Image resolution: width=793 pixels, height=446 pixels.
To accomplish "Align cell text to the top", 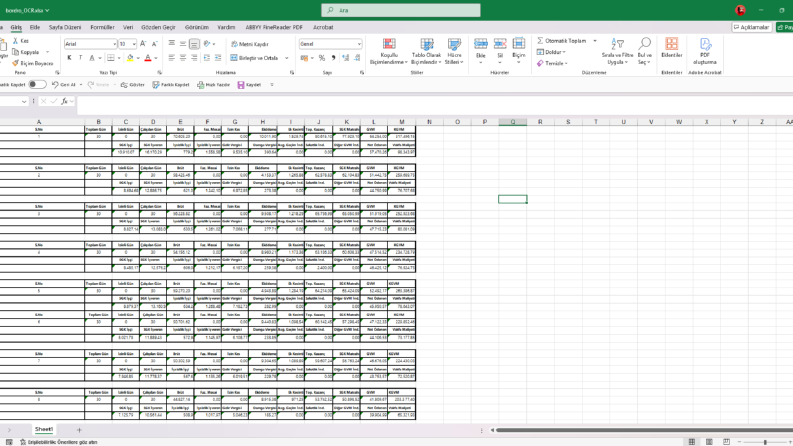I will [x=171, y=44].
